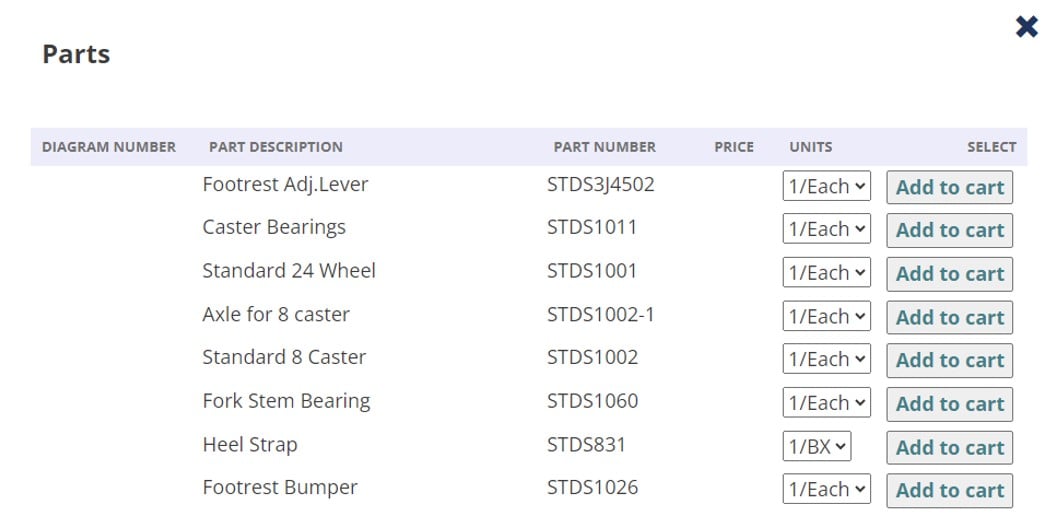1054x530 pixels.
Task: Click the Price column header
Action: pos(733,147)
